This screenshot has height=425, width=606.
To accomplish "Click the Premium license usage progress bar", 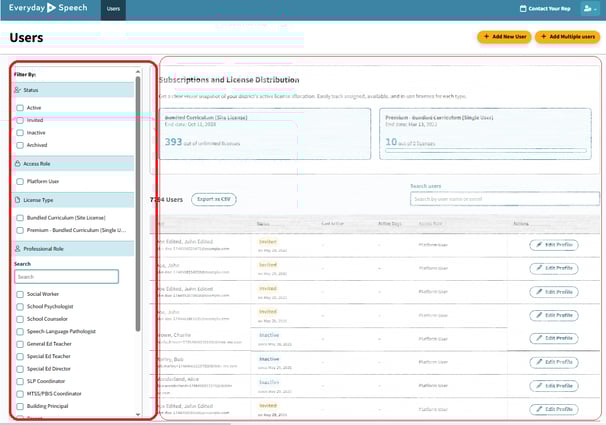I will tap(486, 150).
